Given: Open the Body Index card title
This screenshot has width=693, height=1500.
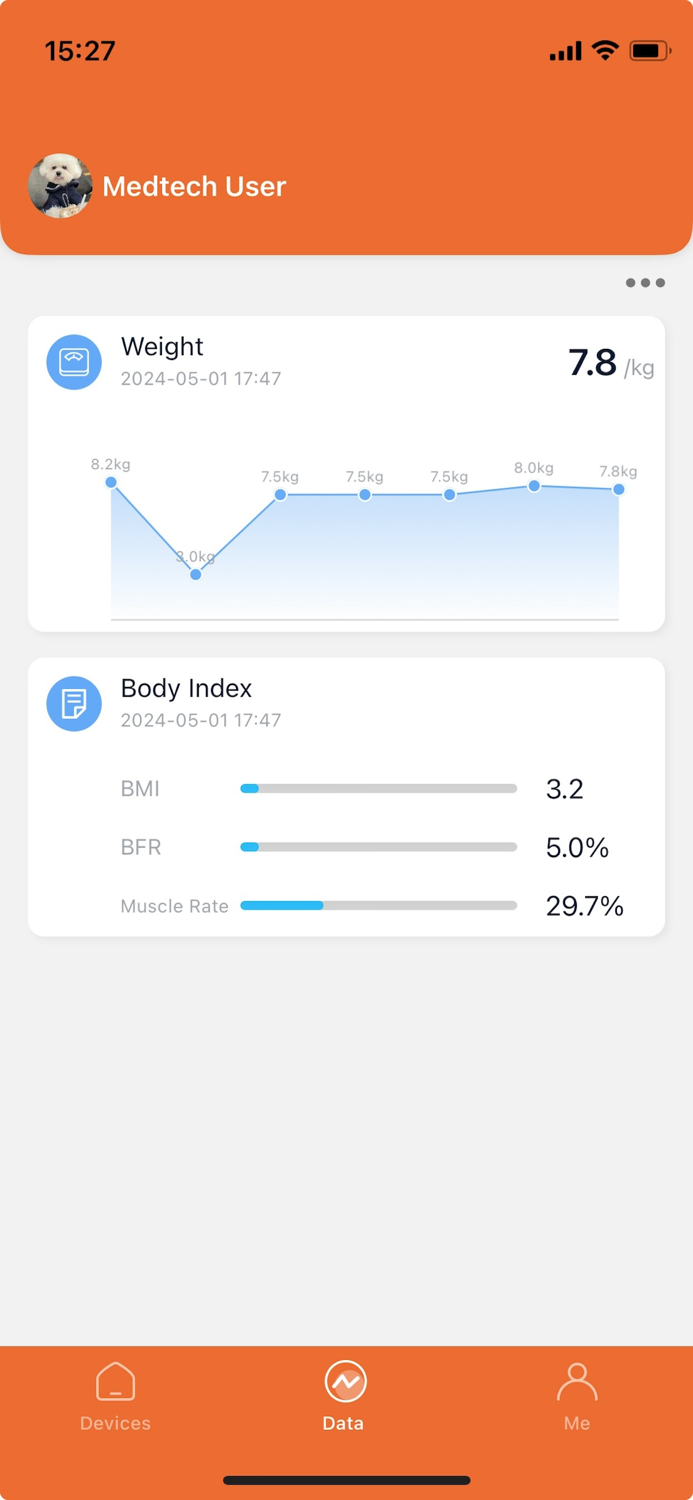Looking at the screenshot, I should [x=186, y=688].
